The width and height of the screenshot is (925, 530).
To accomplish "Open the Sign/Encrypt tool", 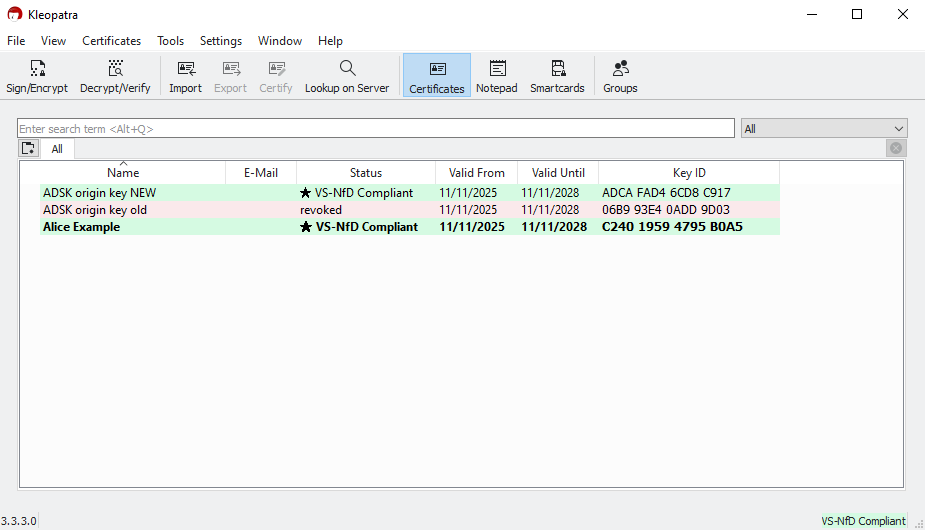I will [x=37, y=76].
